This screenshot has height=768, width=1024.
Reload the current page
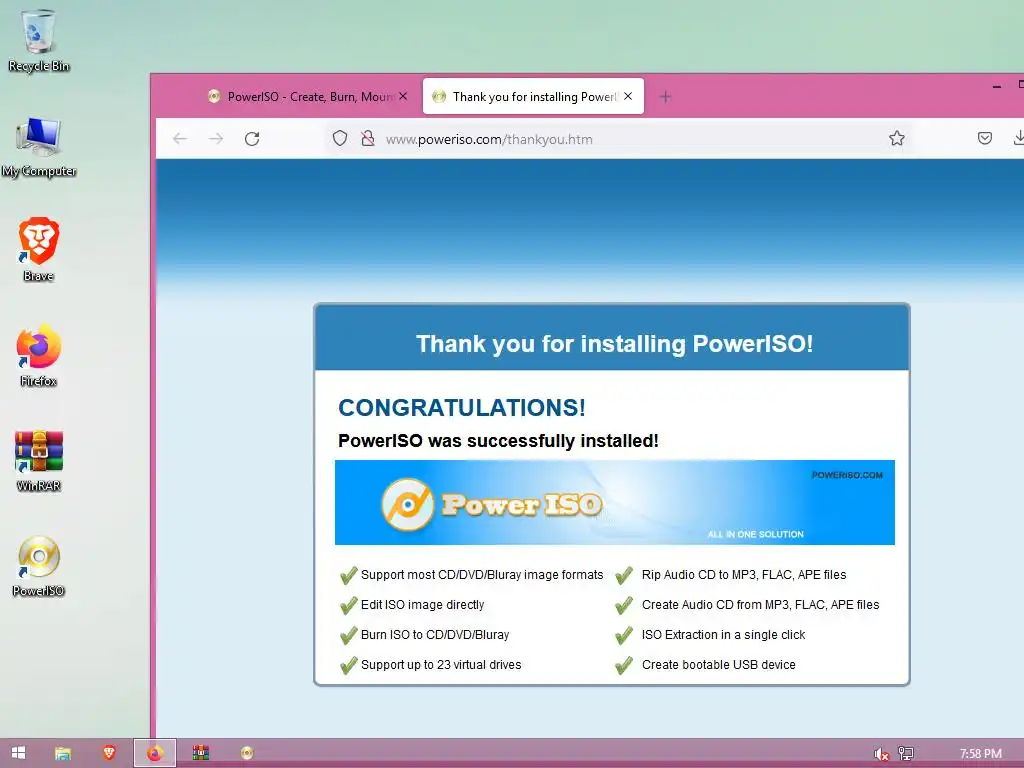(252, 138)
